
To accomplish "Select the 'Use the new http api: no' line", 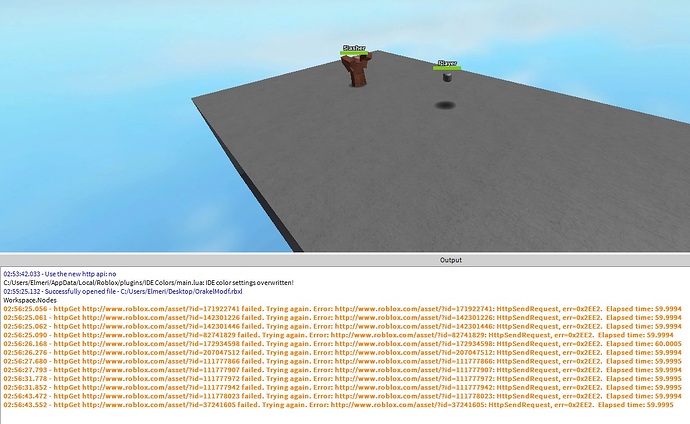I will click(x=60, y=274).
